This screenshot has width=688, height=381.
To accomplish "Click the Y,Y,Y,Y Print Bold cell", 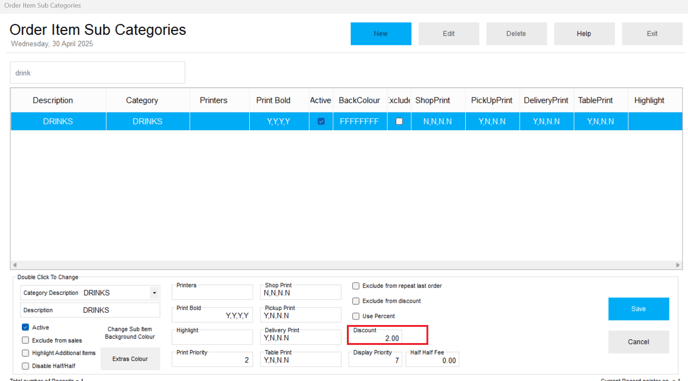I will pos(279,121).
